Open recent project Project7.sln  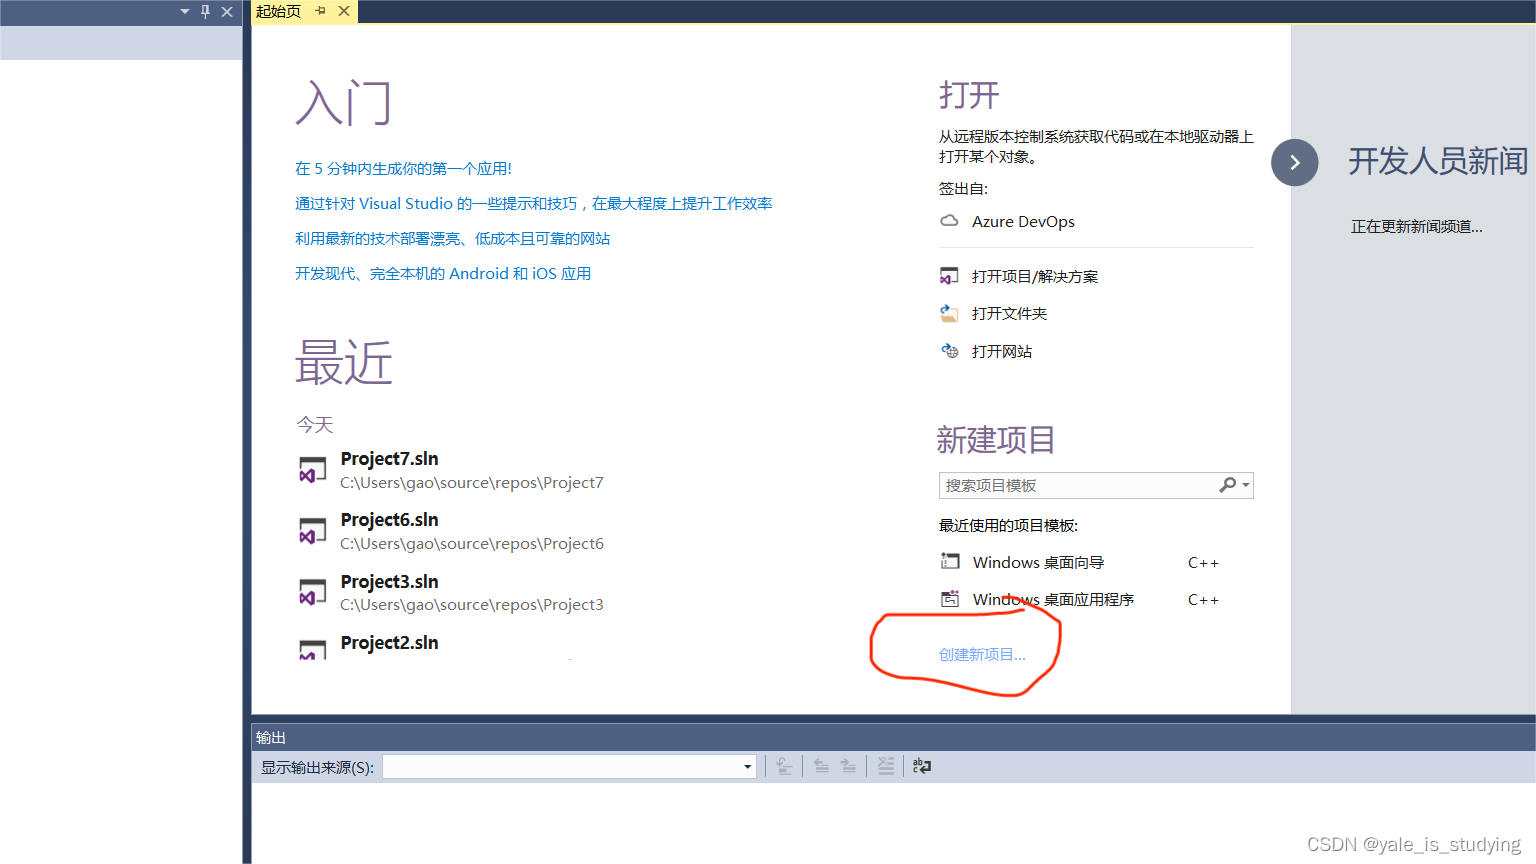pos(389,459)
